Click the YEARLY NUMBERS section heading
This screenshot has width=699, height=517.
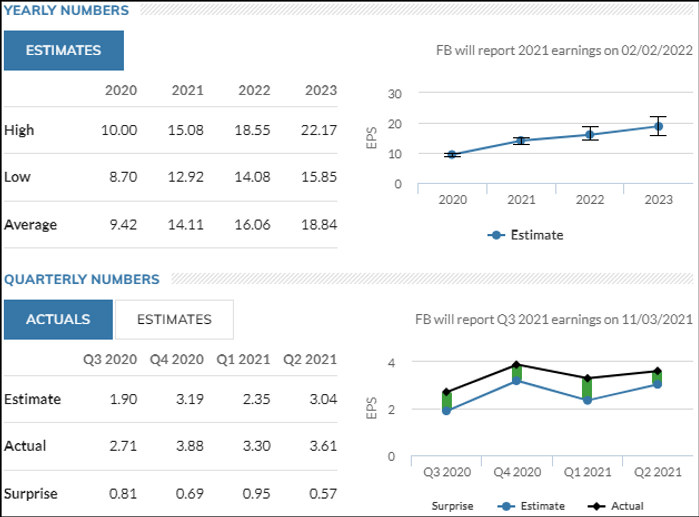point(65,10)
